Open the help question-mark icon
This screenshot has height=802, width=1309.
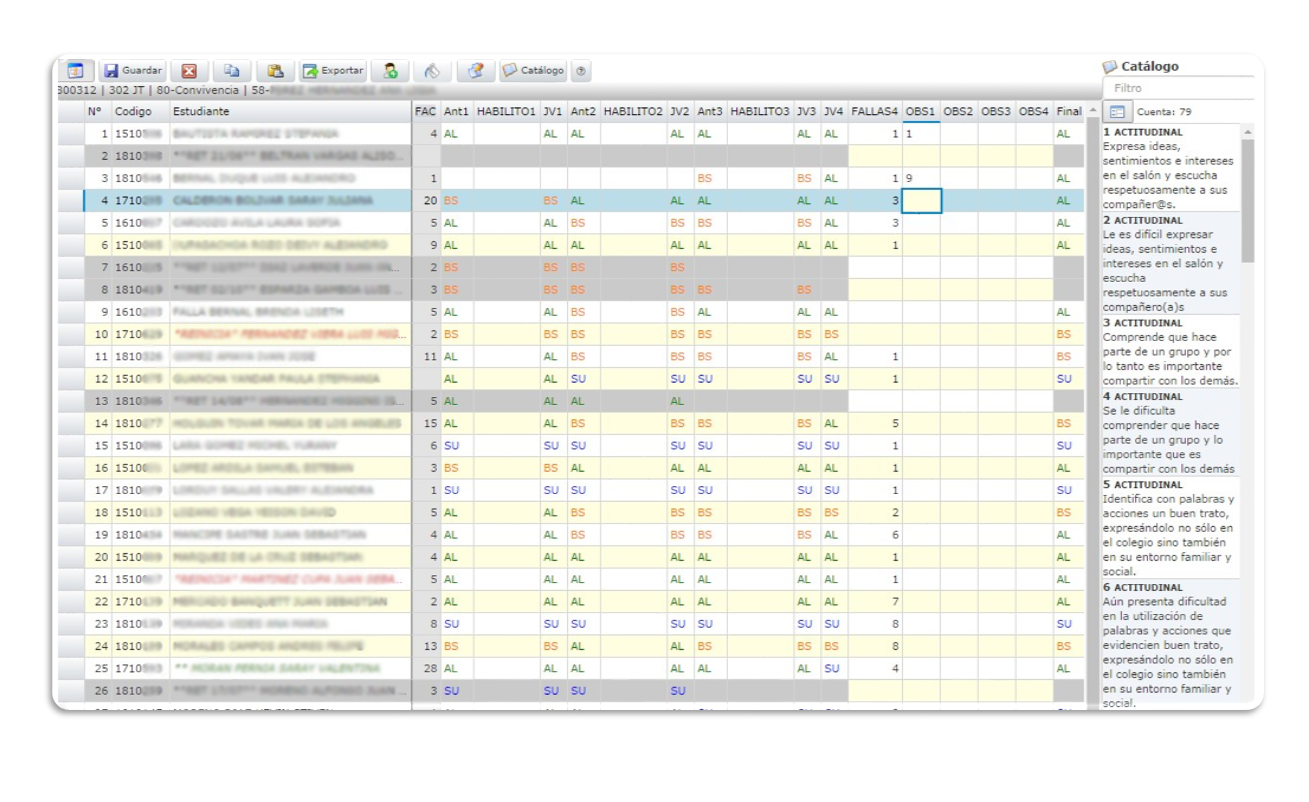coord(581,71)
